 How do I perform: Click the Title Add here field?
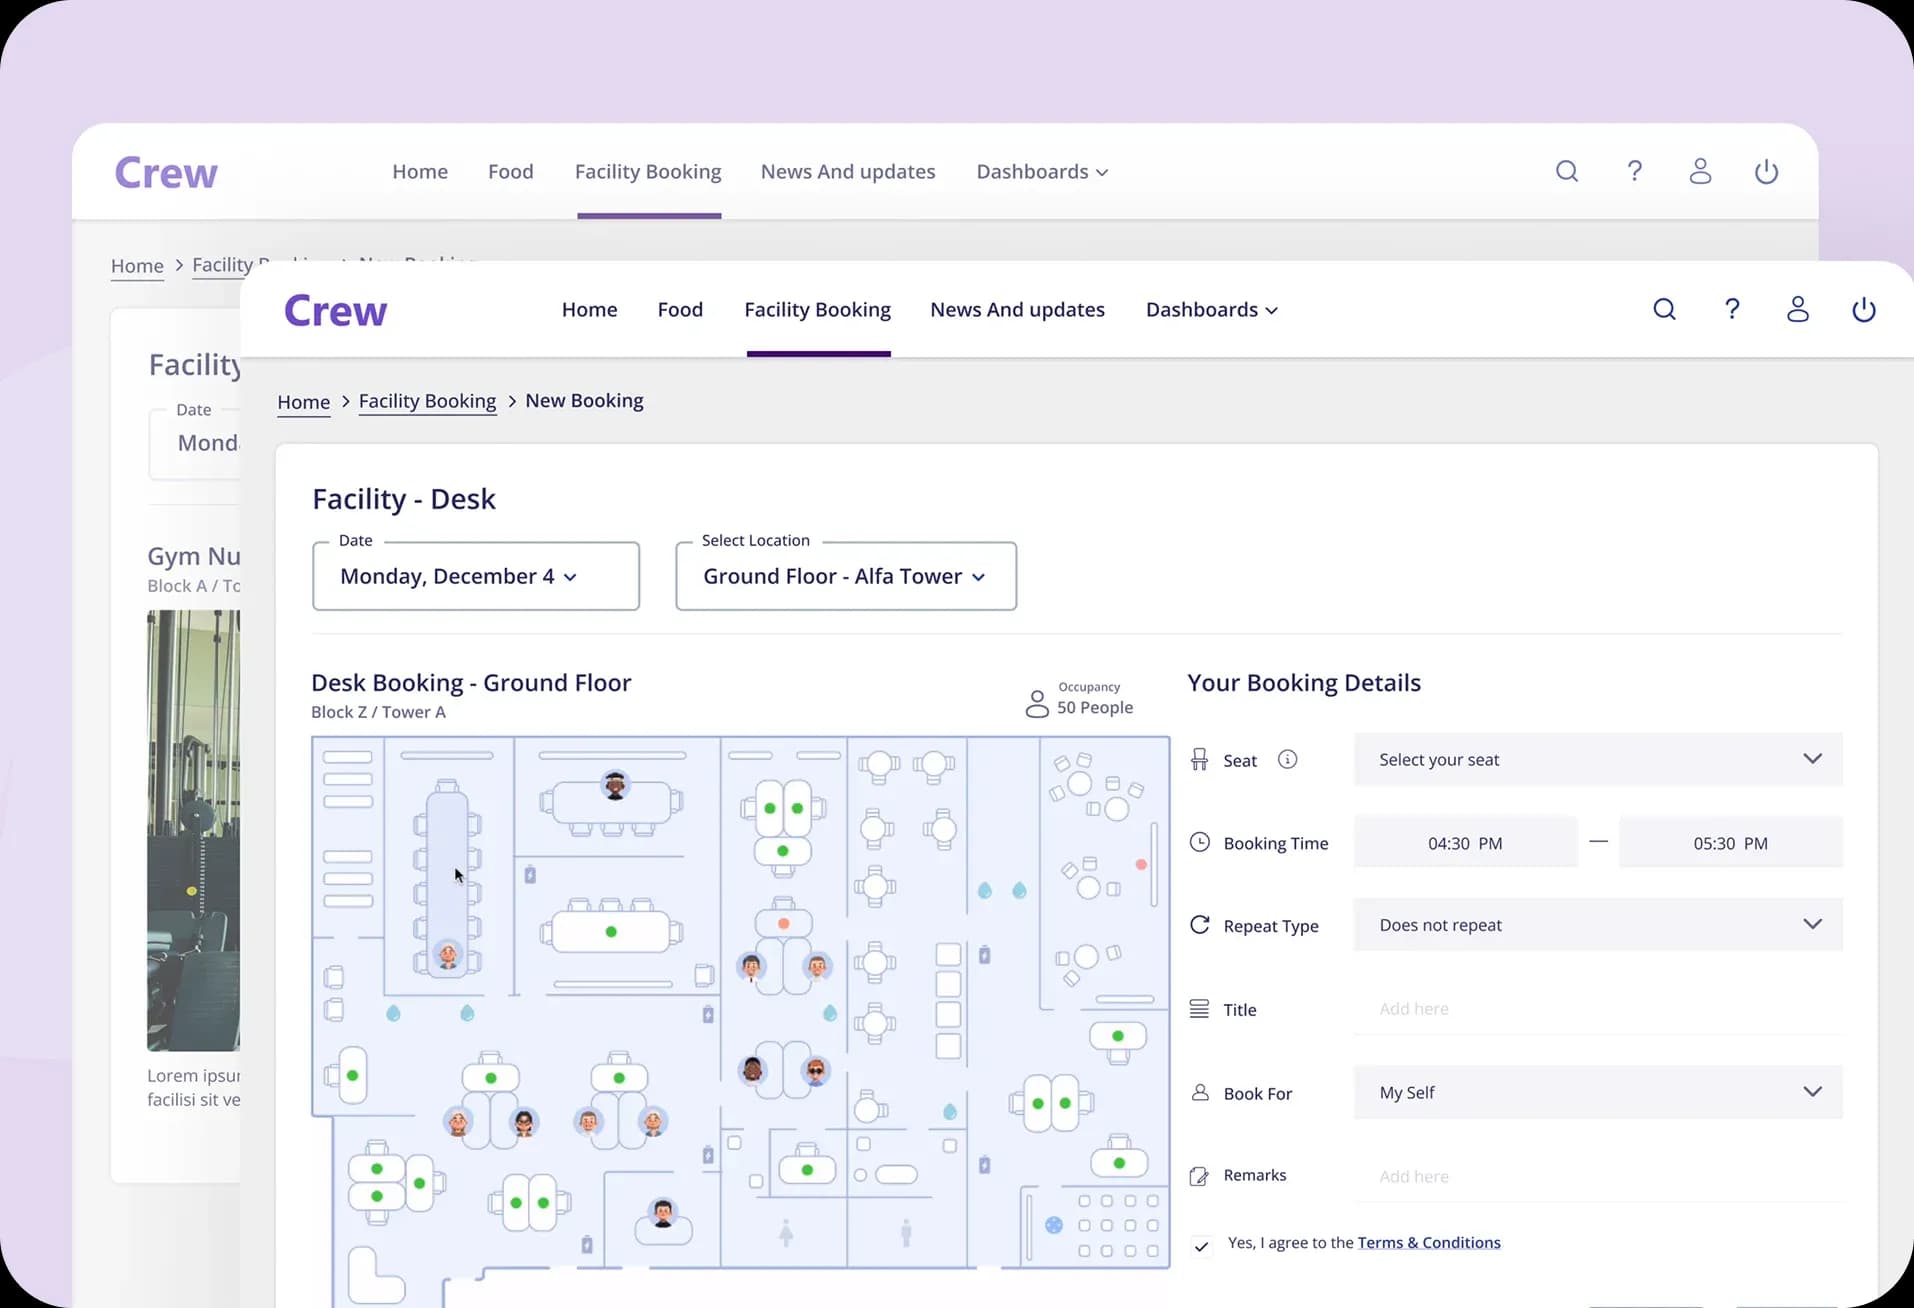pos(1598,1009)
